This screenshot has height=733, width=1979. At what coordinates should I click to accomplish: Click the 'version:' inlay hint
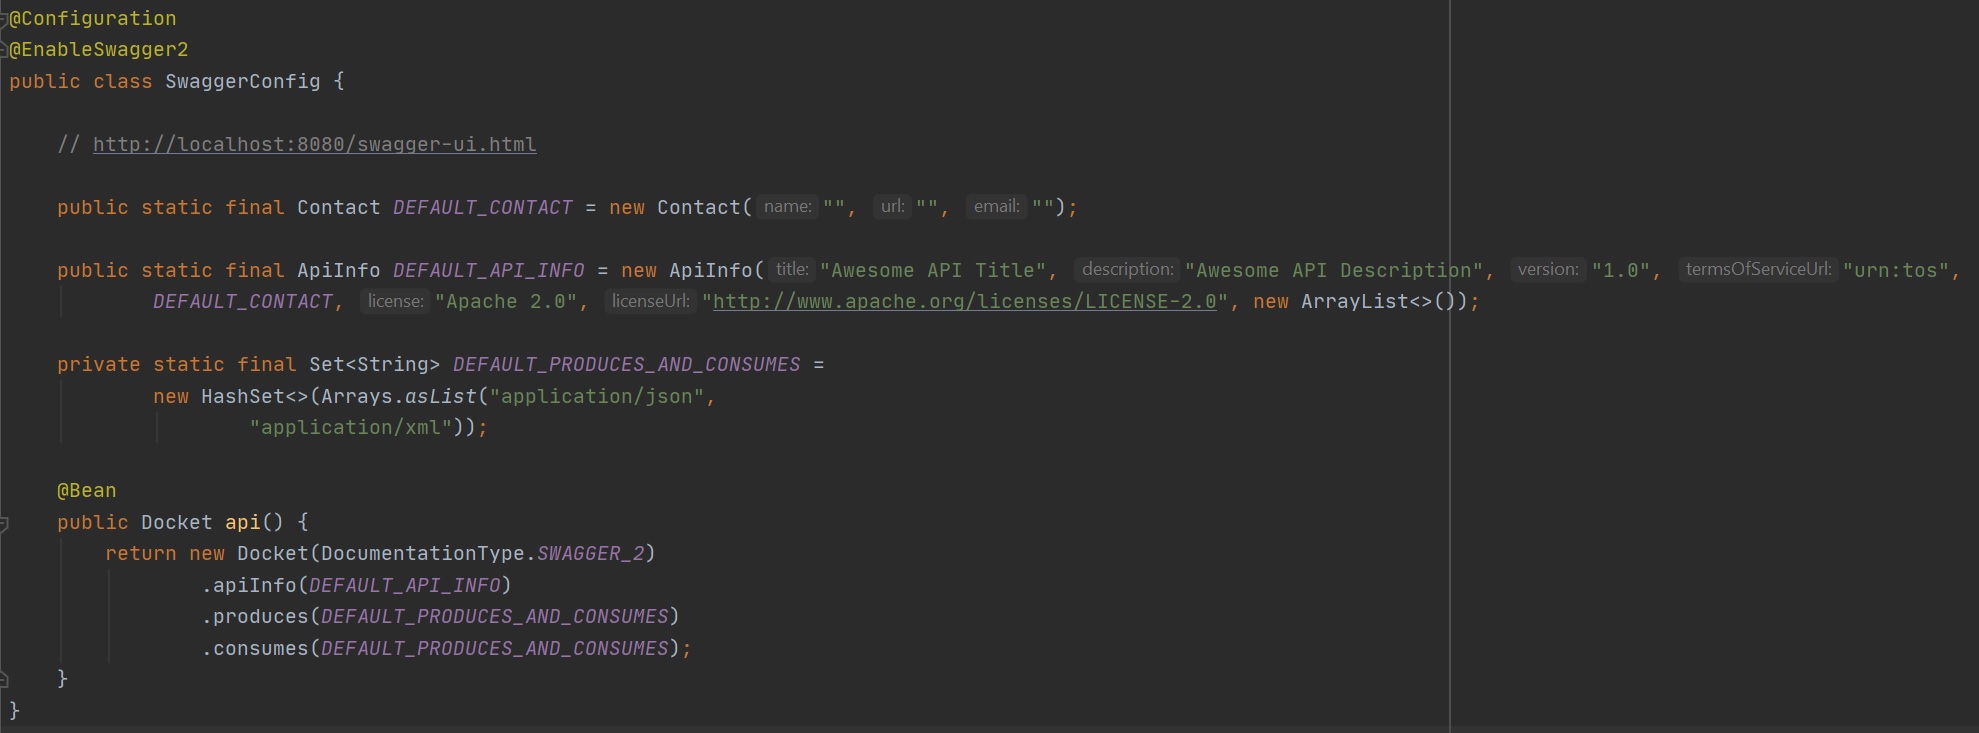tap(1547, 270)
